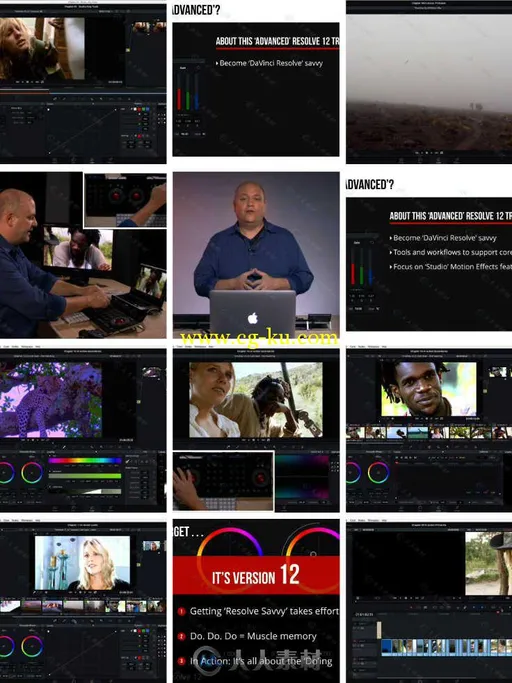Open the Color page icon in leopard screenshot
Image resolution: width=512 pixels, height=683 pixels.
click(x=92, y=508)
